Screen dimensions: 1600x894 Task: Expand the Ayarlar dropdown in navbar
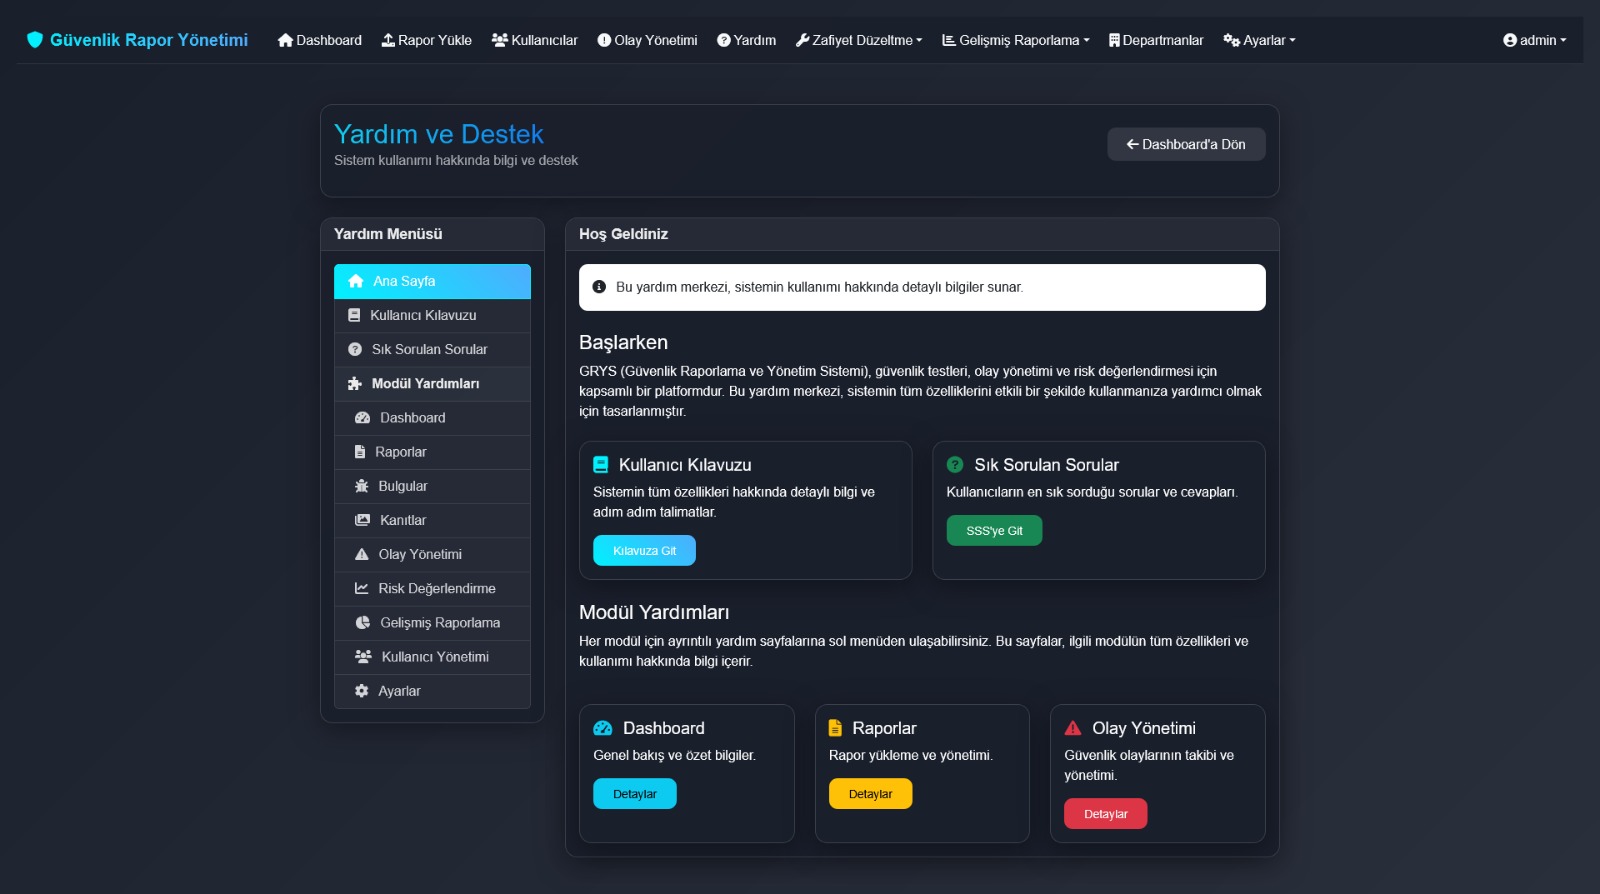coord(1259,40)
